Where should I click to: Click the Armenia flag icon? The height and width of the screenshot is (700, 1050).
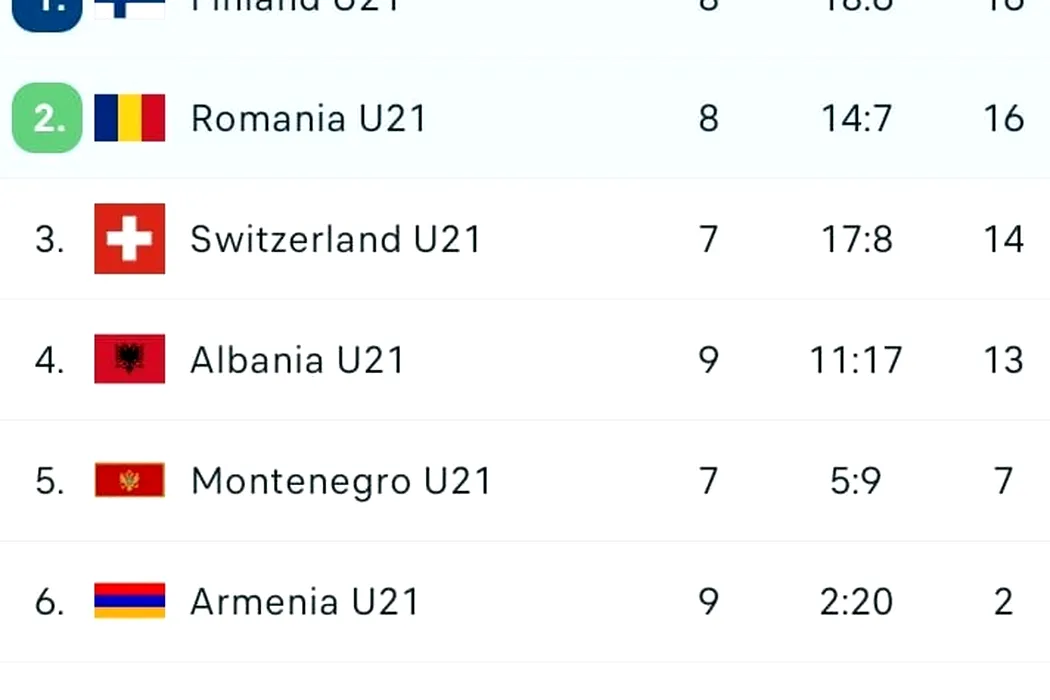[x=129, y=600]
